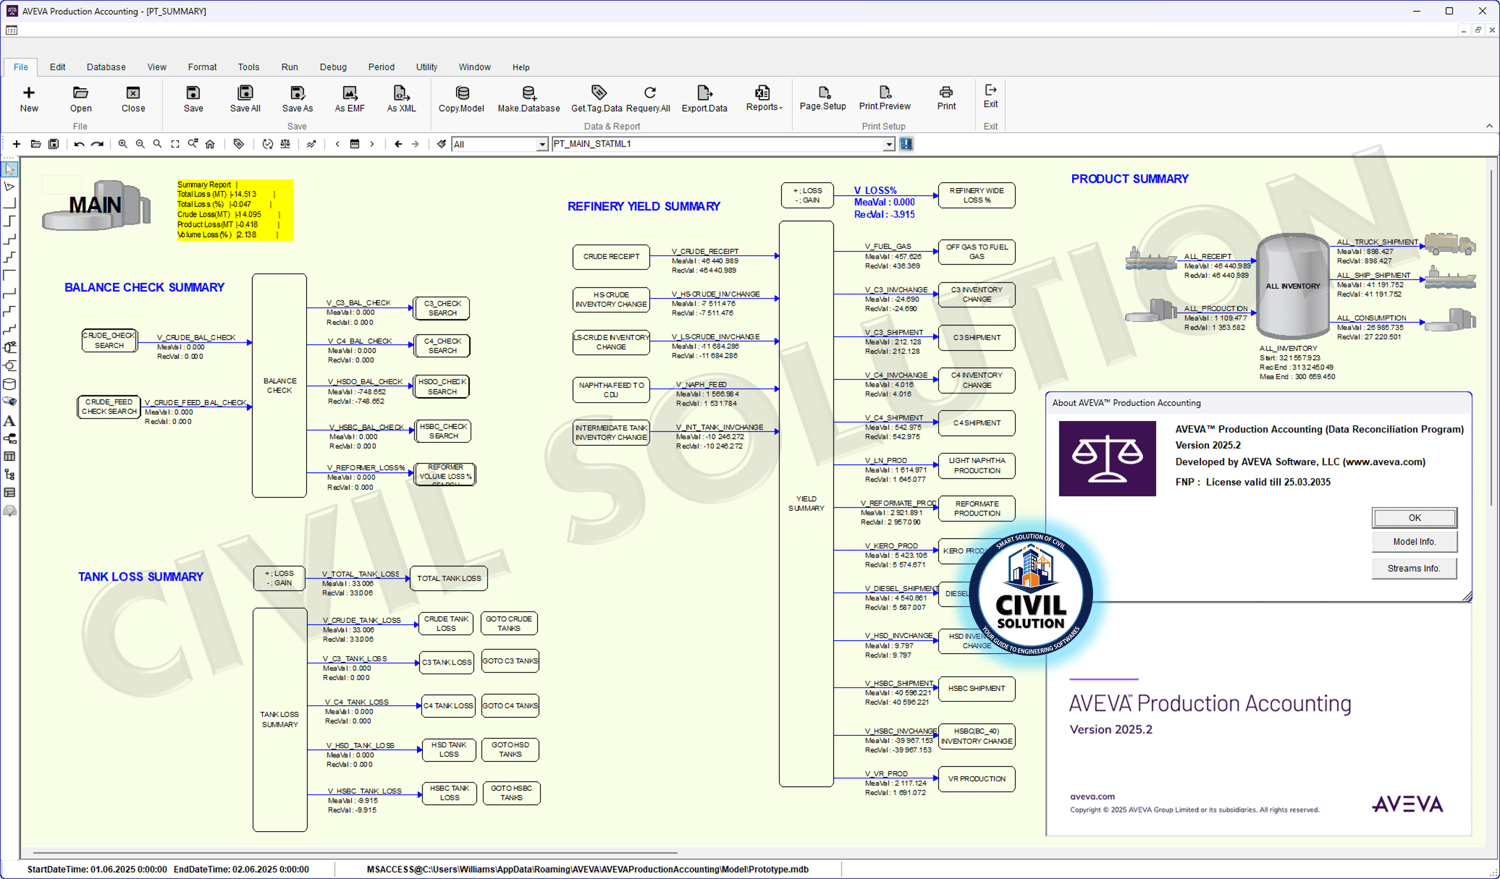The width and height of the screenshot is (1500, 879).
Task: Click the BALANCE CHECK SUMMARY heading
Action: 145,288
